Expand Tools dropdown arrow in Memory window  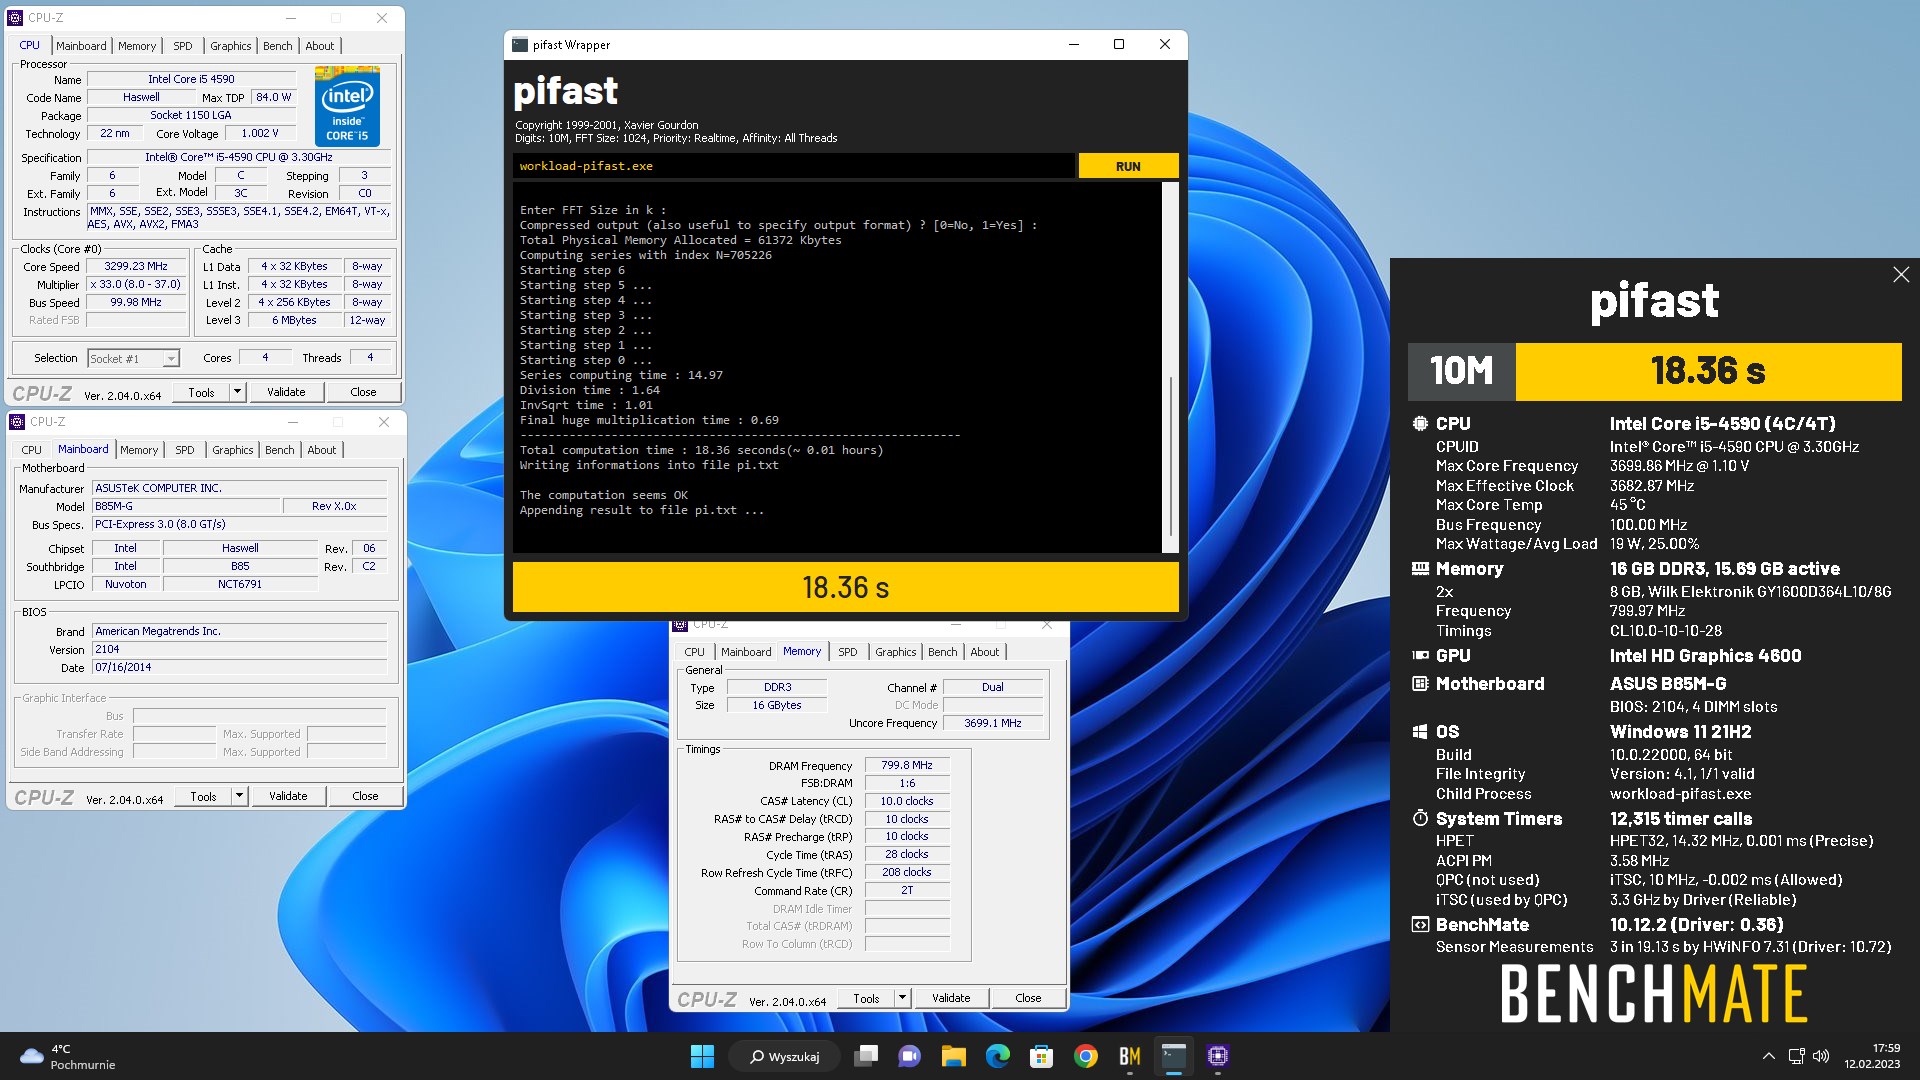tap(902, 998)
